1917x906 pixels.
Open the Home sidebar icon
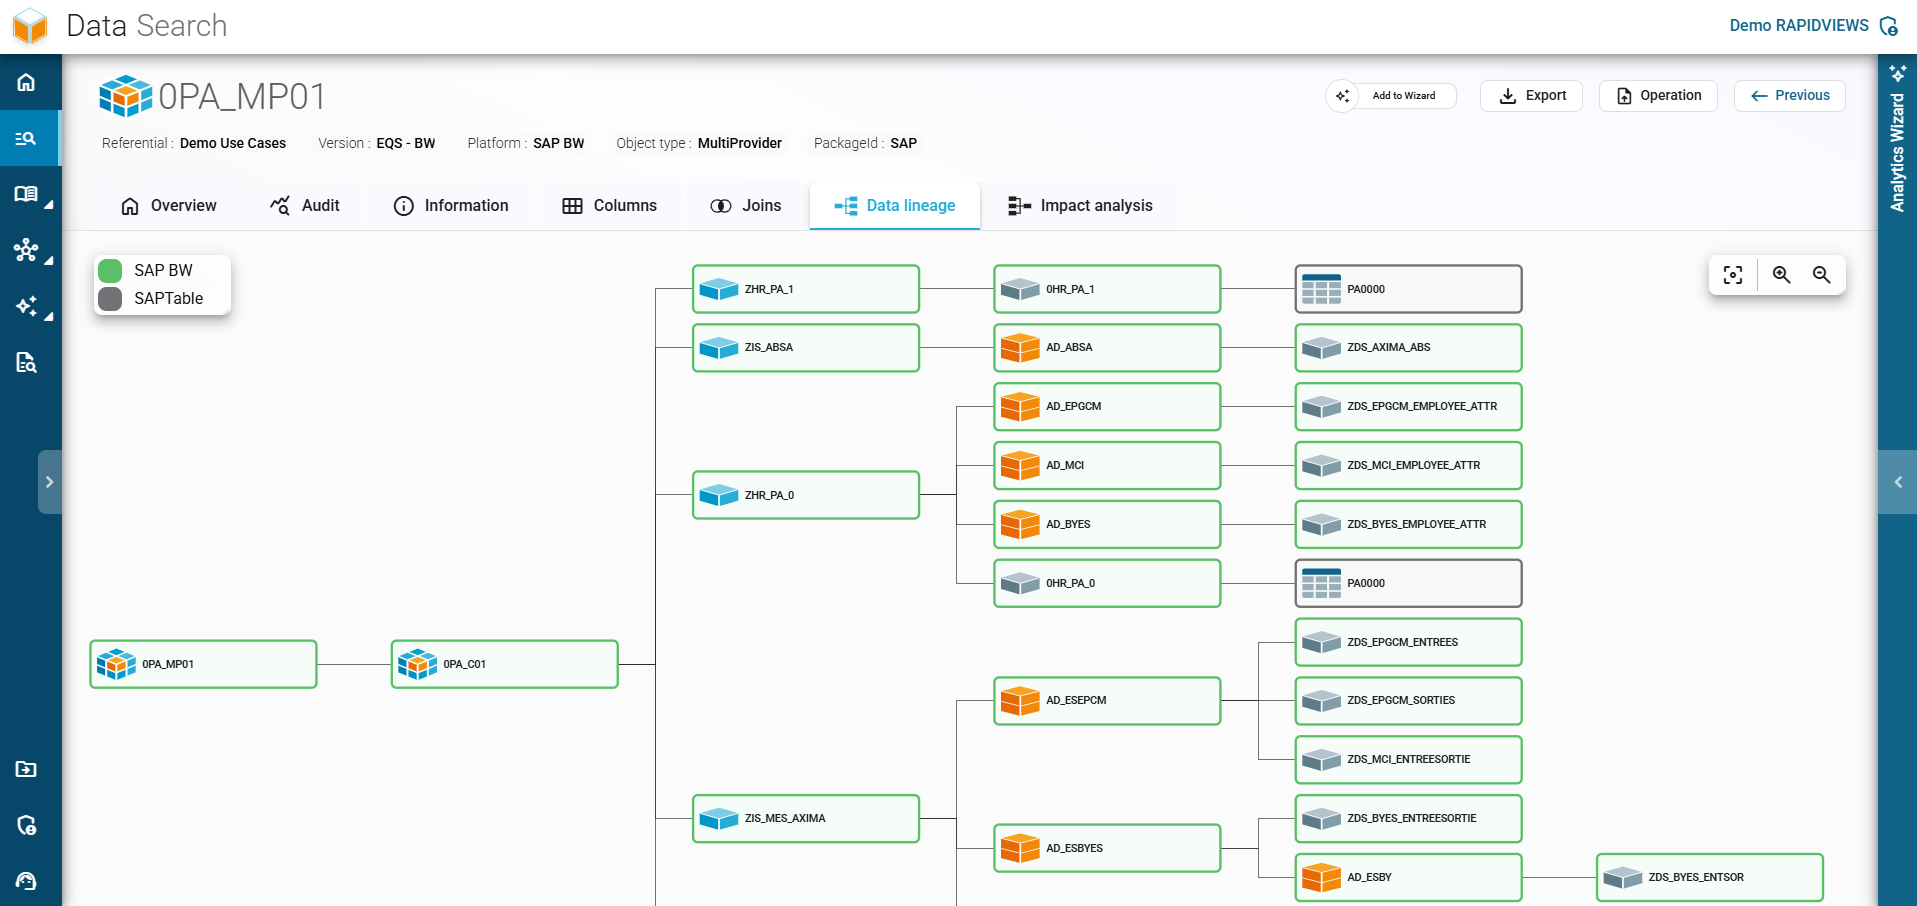point(26,82)
